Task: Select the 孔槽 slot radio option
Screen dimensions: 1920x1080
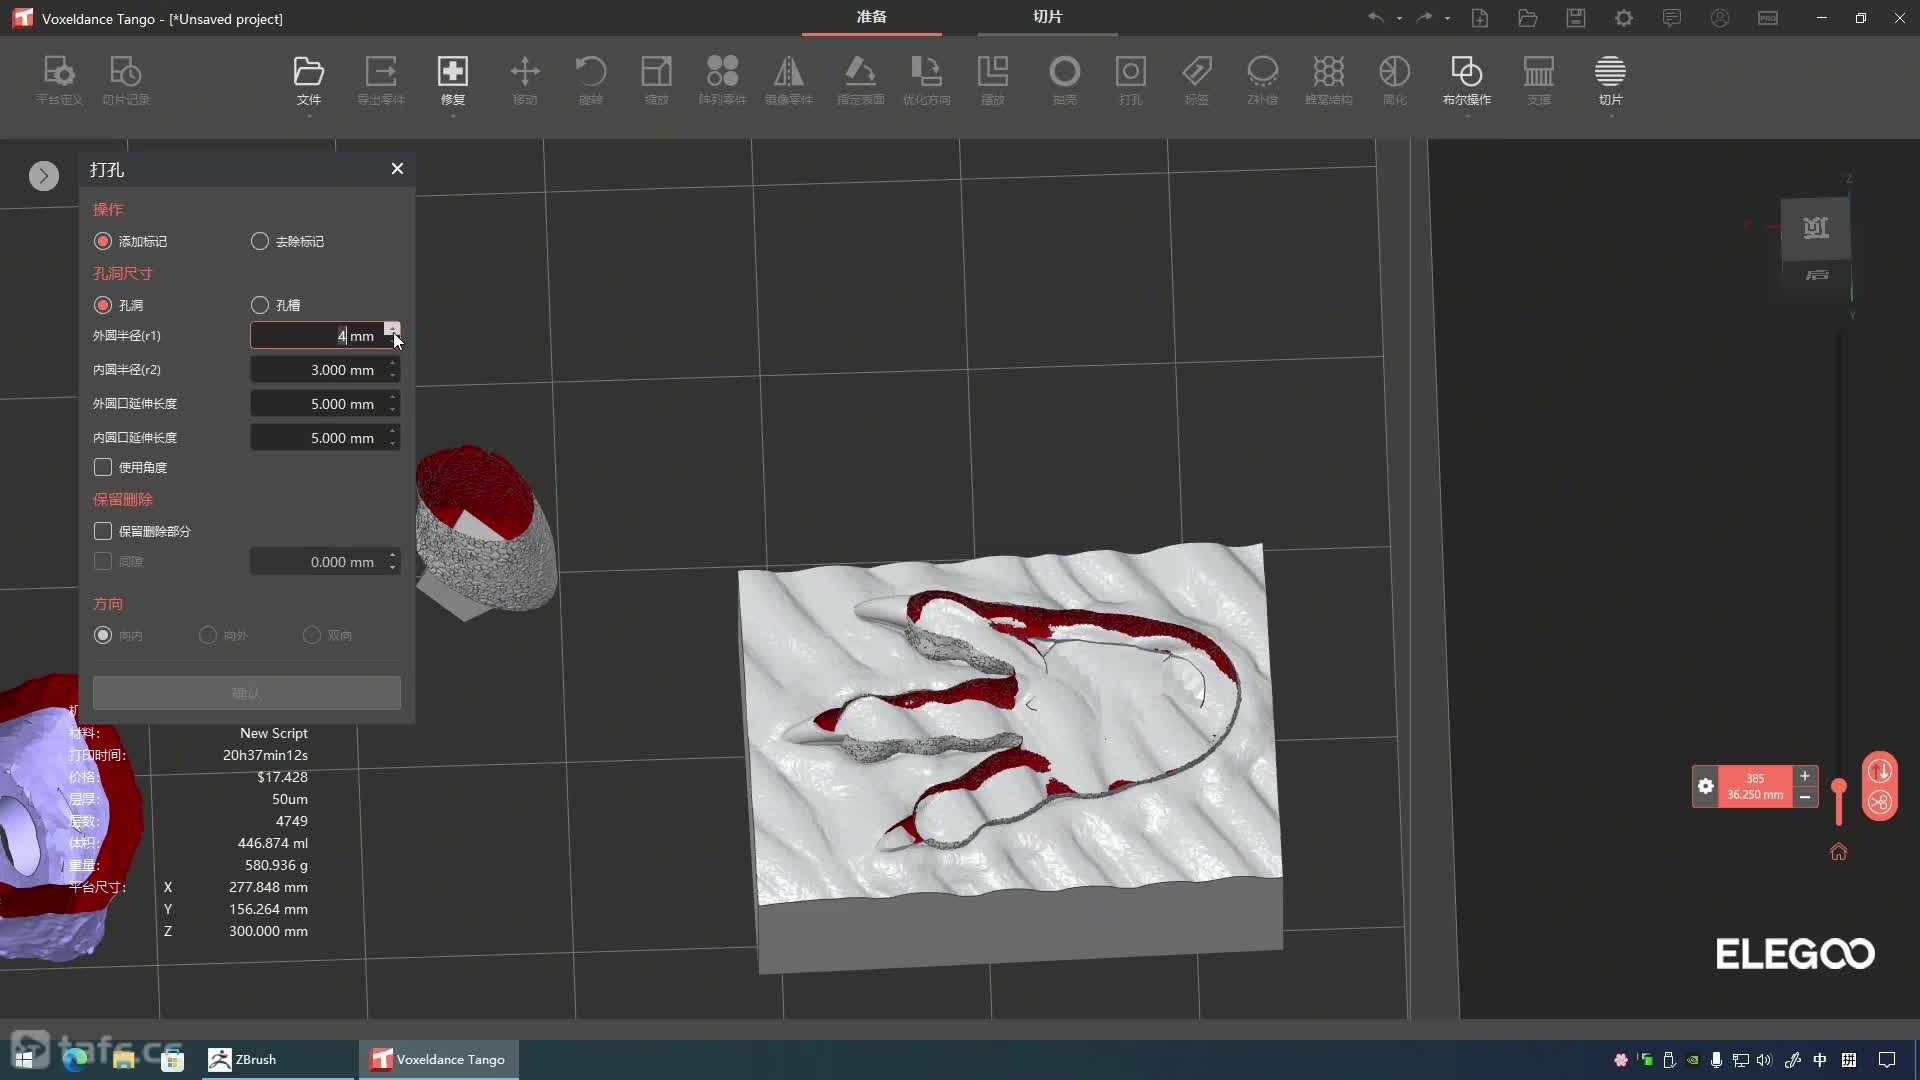Action: pyautogui.click(x=260, y=305)
